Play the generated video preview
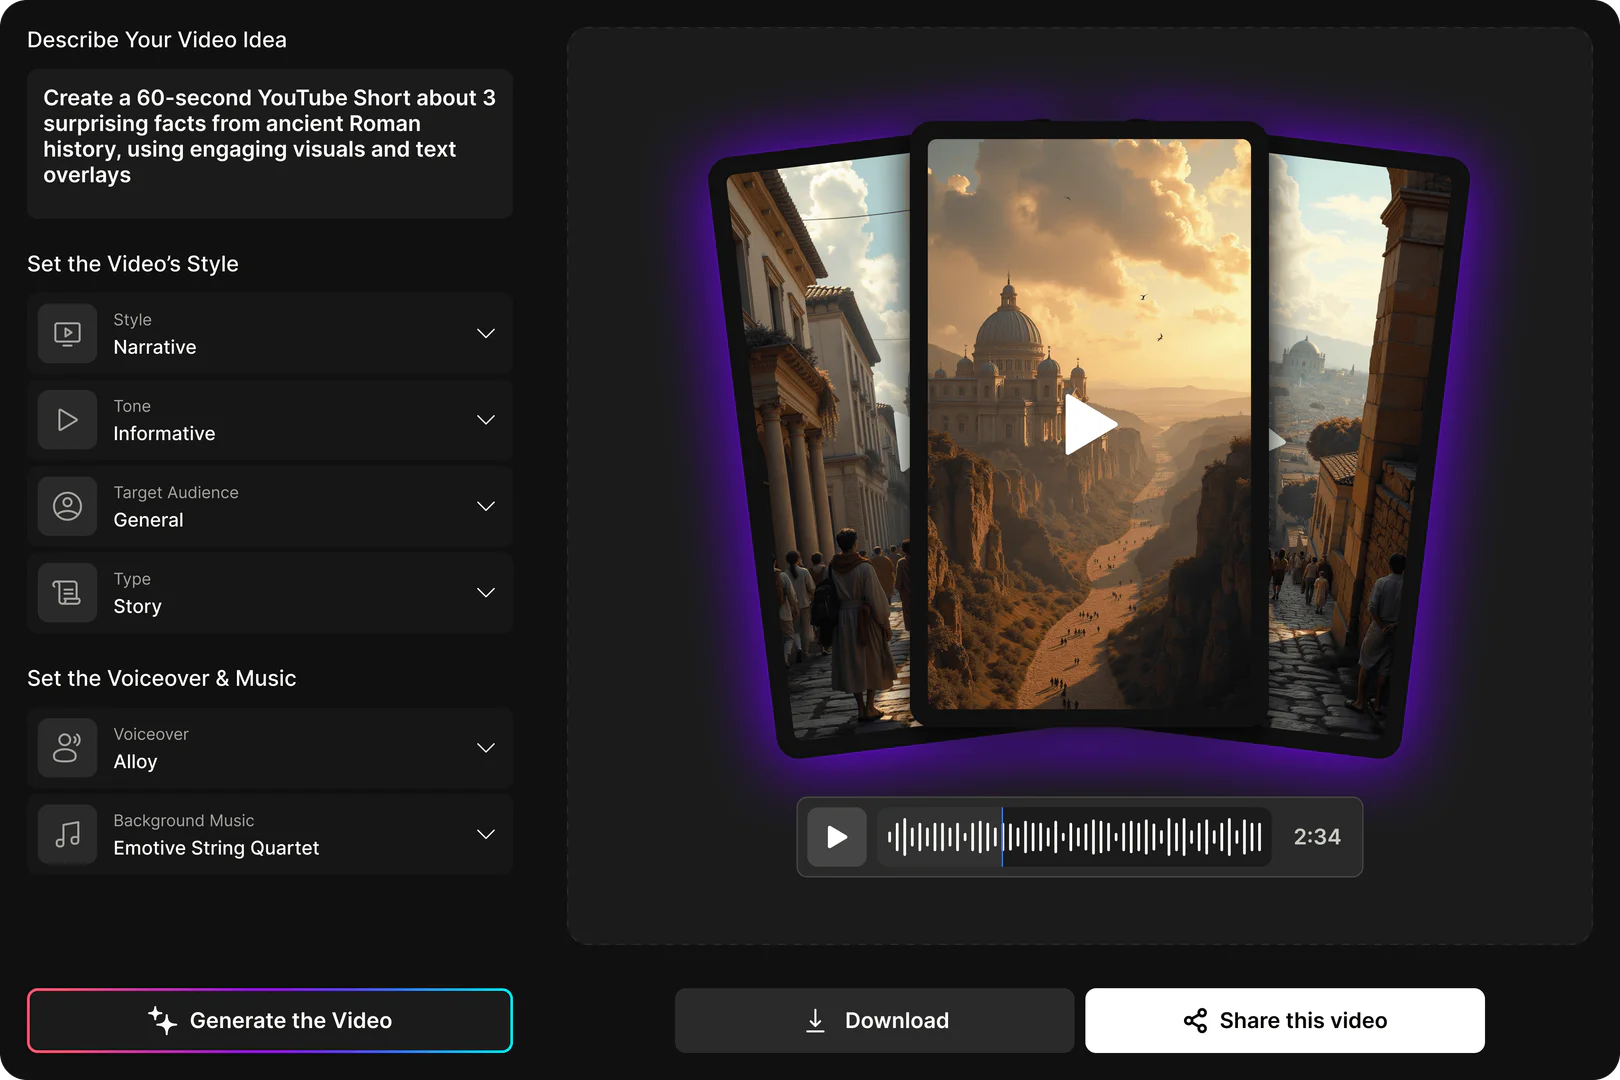 point(1090,424)
